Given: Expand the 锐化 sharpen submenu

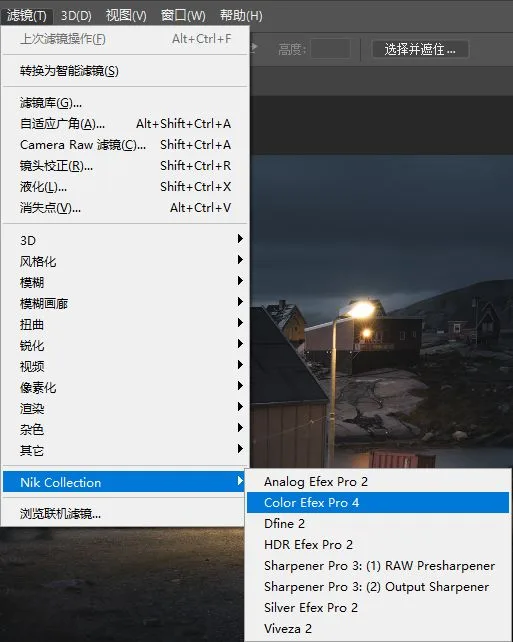Looking at the screenshot, I should pos(125,345).
